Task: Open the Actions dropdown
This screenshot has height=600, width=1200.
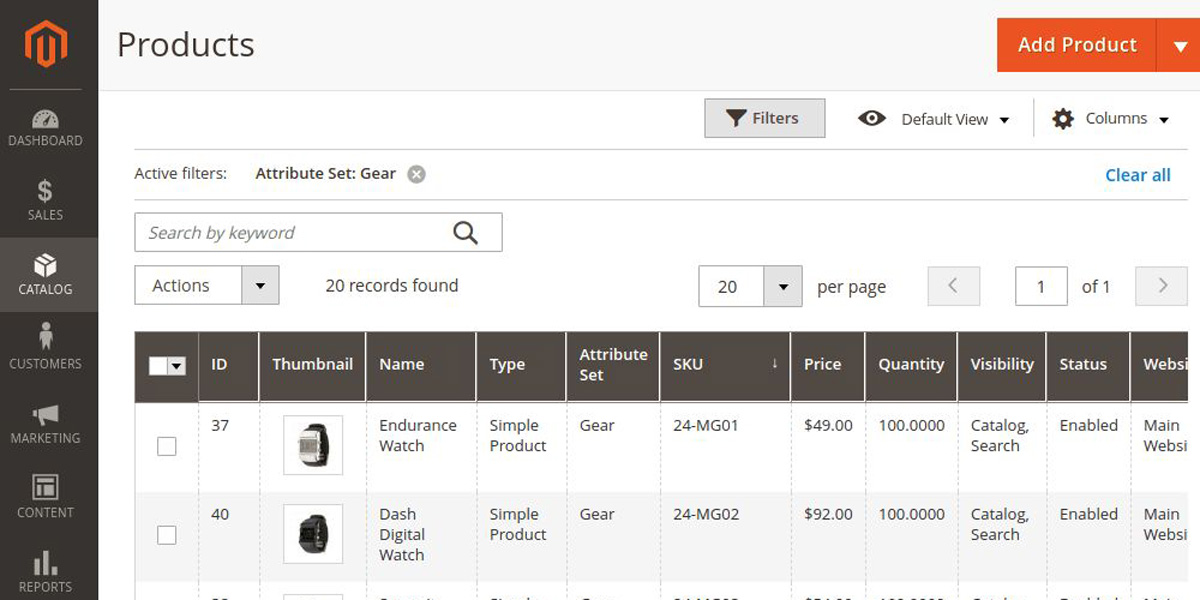Action: pos(207,285)
